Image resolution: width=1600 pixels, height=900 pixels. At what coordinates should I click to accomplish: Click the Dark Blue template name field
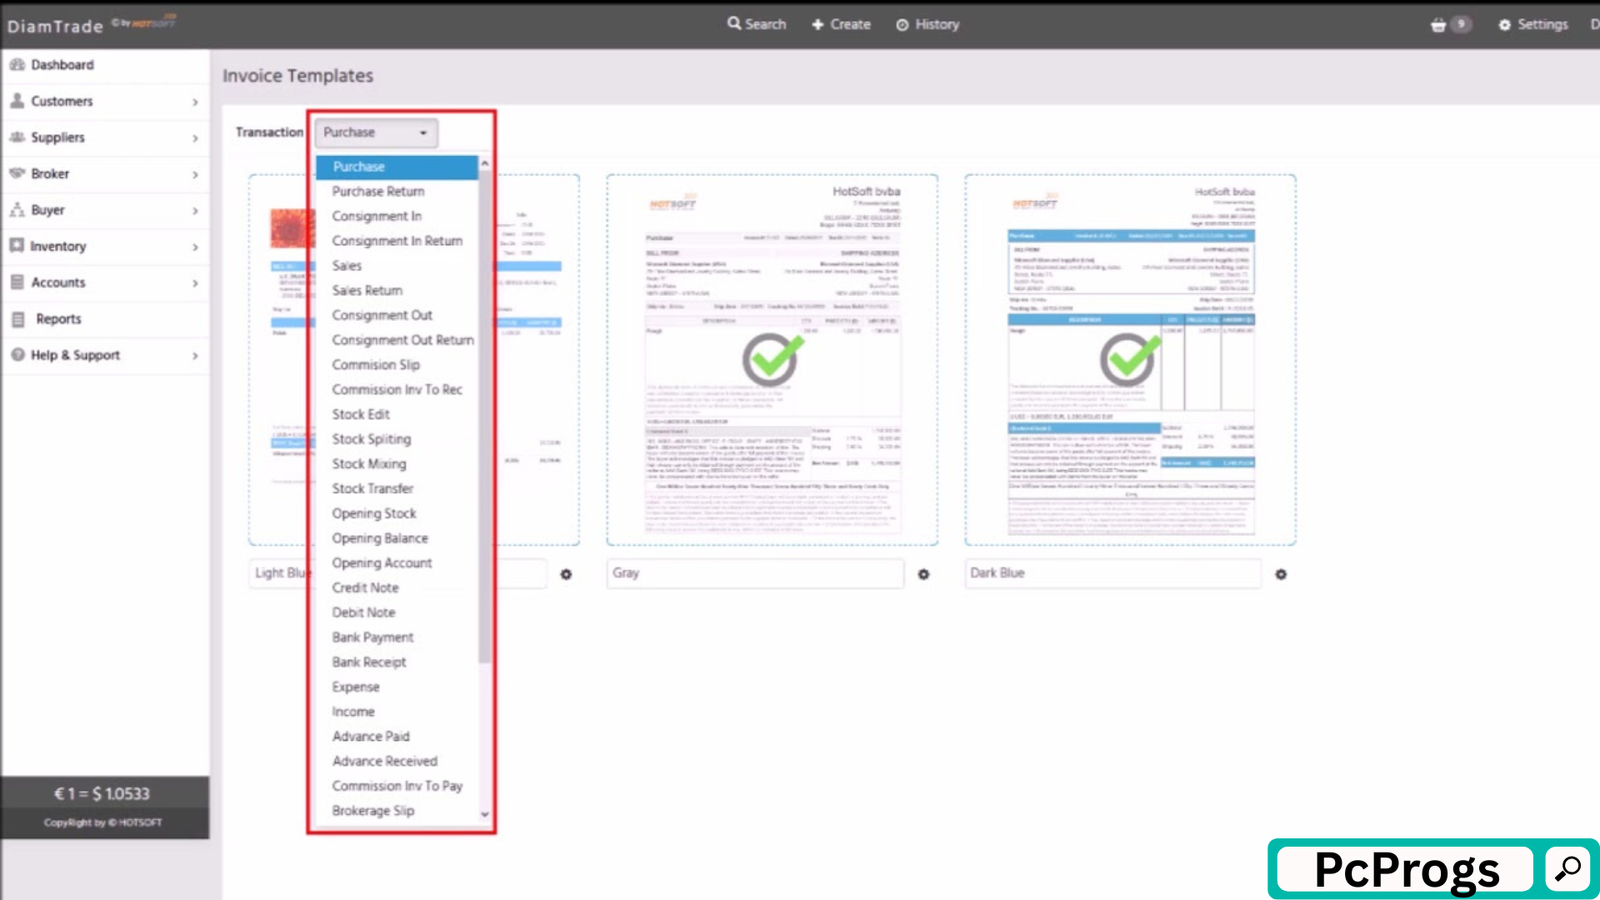[1113, 573]
